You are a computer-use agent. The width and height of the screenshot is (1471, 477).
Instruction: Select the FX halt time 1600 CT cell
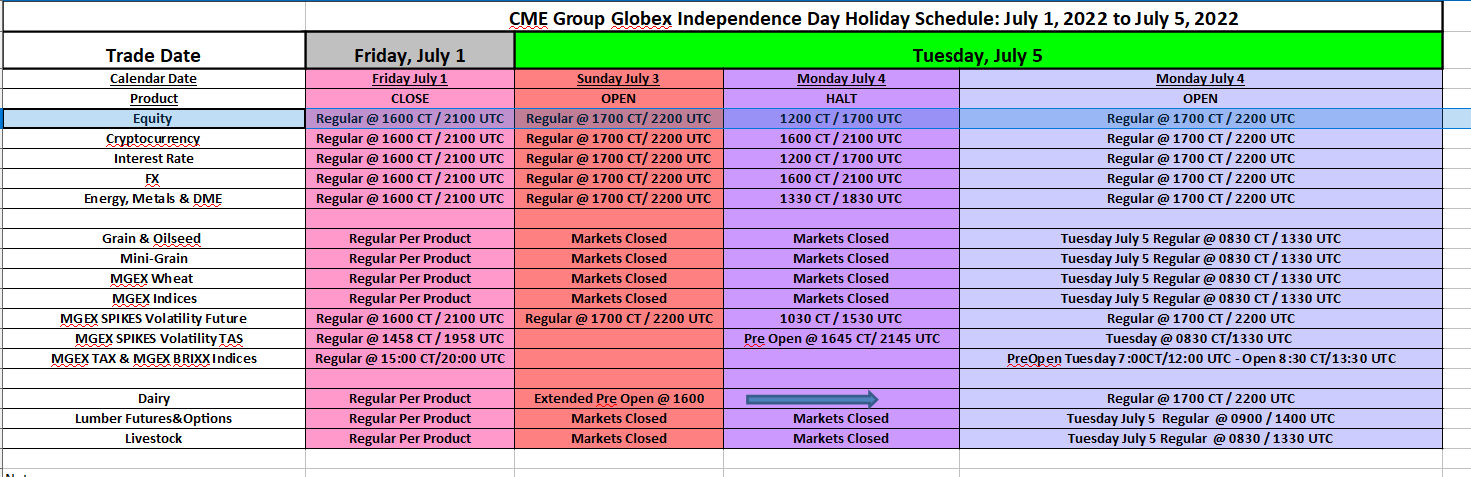[841, 179]
